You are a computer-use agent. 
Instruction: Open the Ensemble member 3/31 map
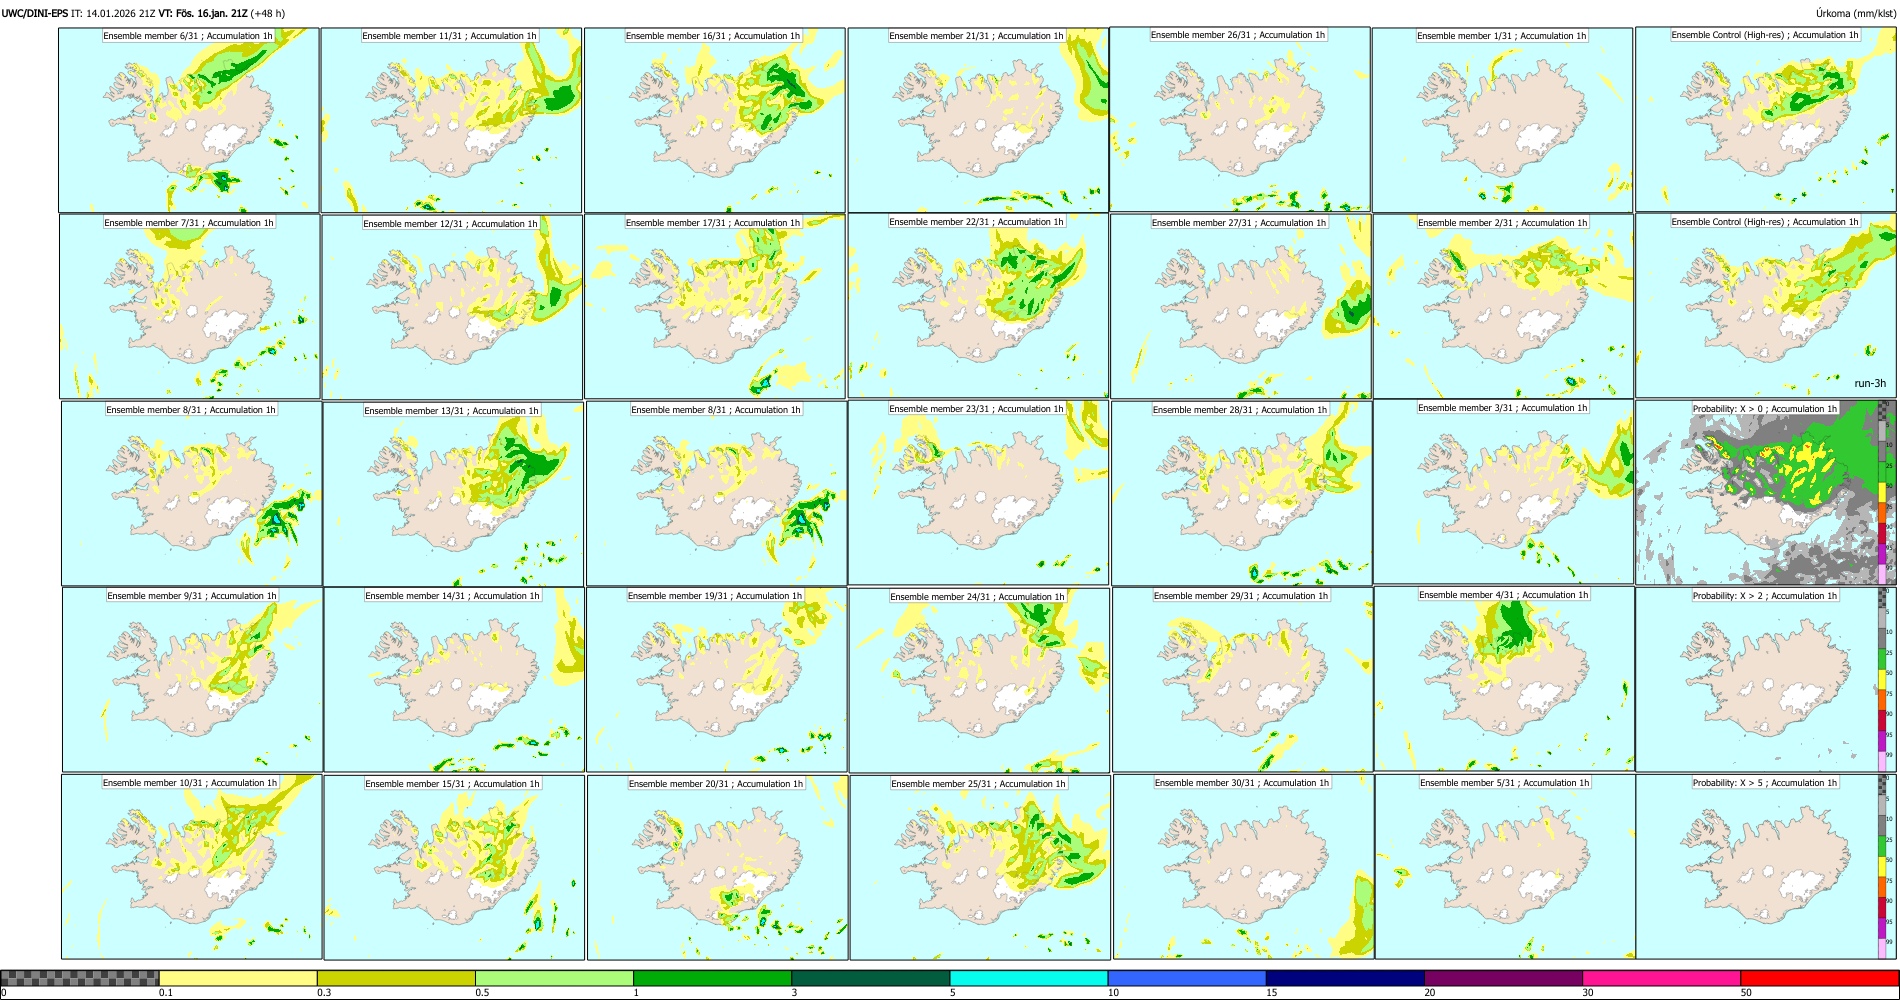(1503, 491)
